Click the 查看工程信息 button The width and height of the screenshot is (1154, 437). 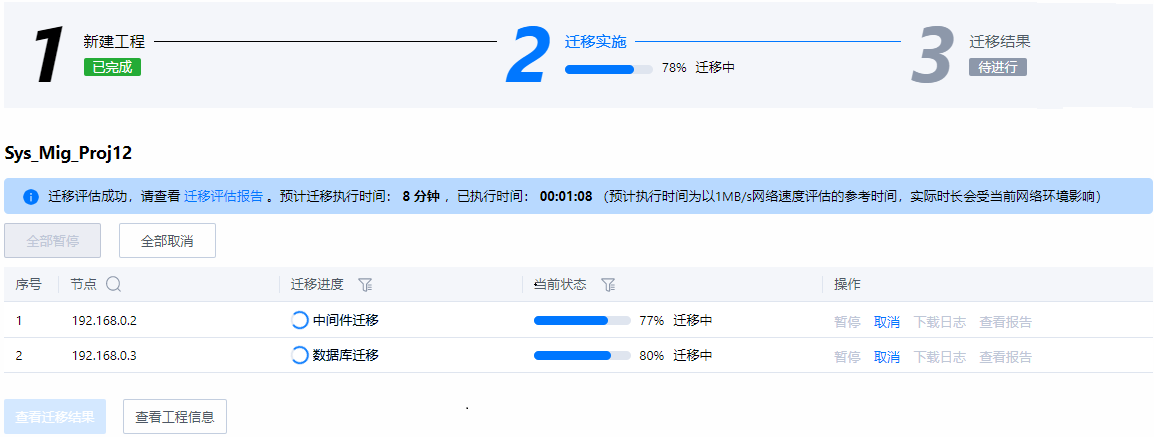click(x=174, y=416)
